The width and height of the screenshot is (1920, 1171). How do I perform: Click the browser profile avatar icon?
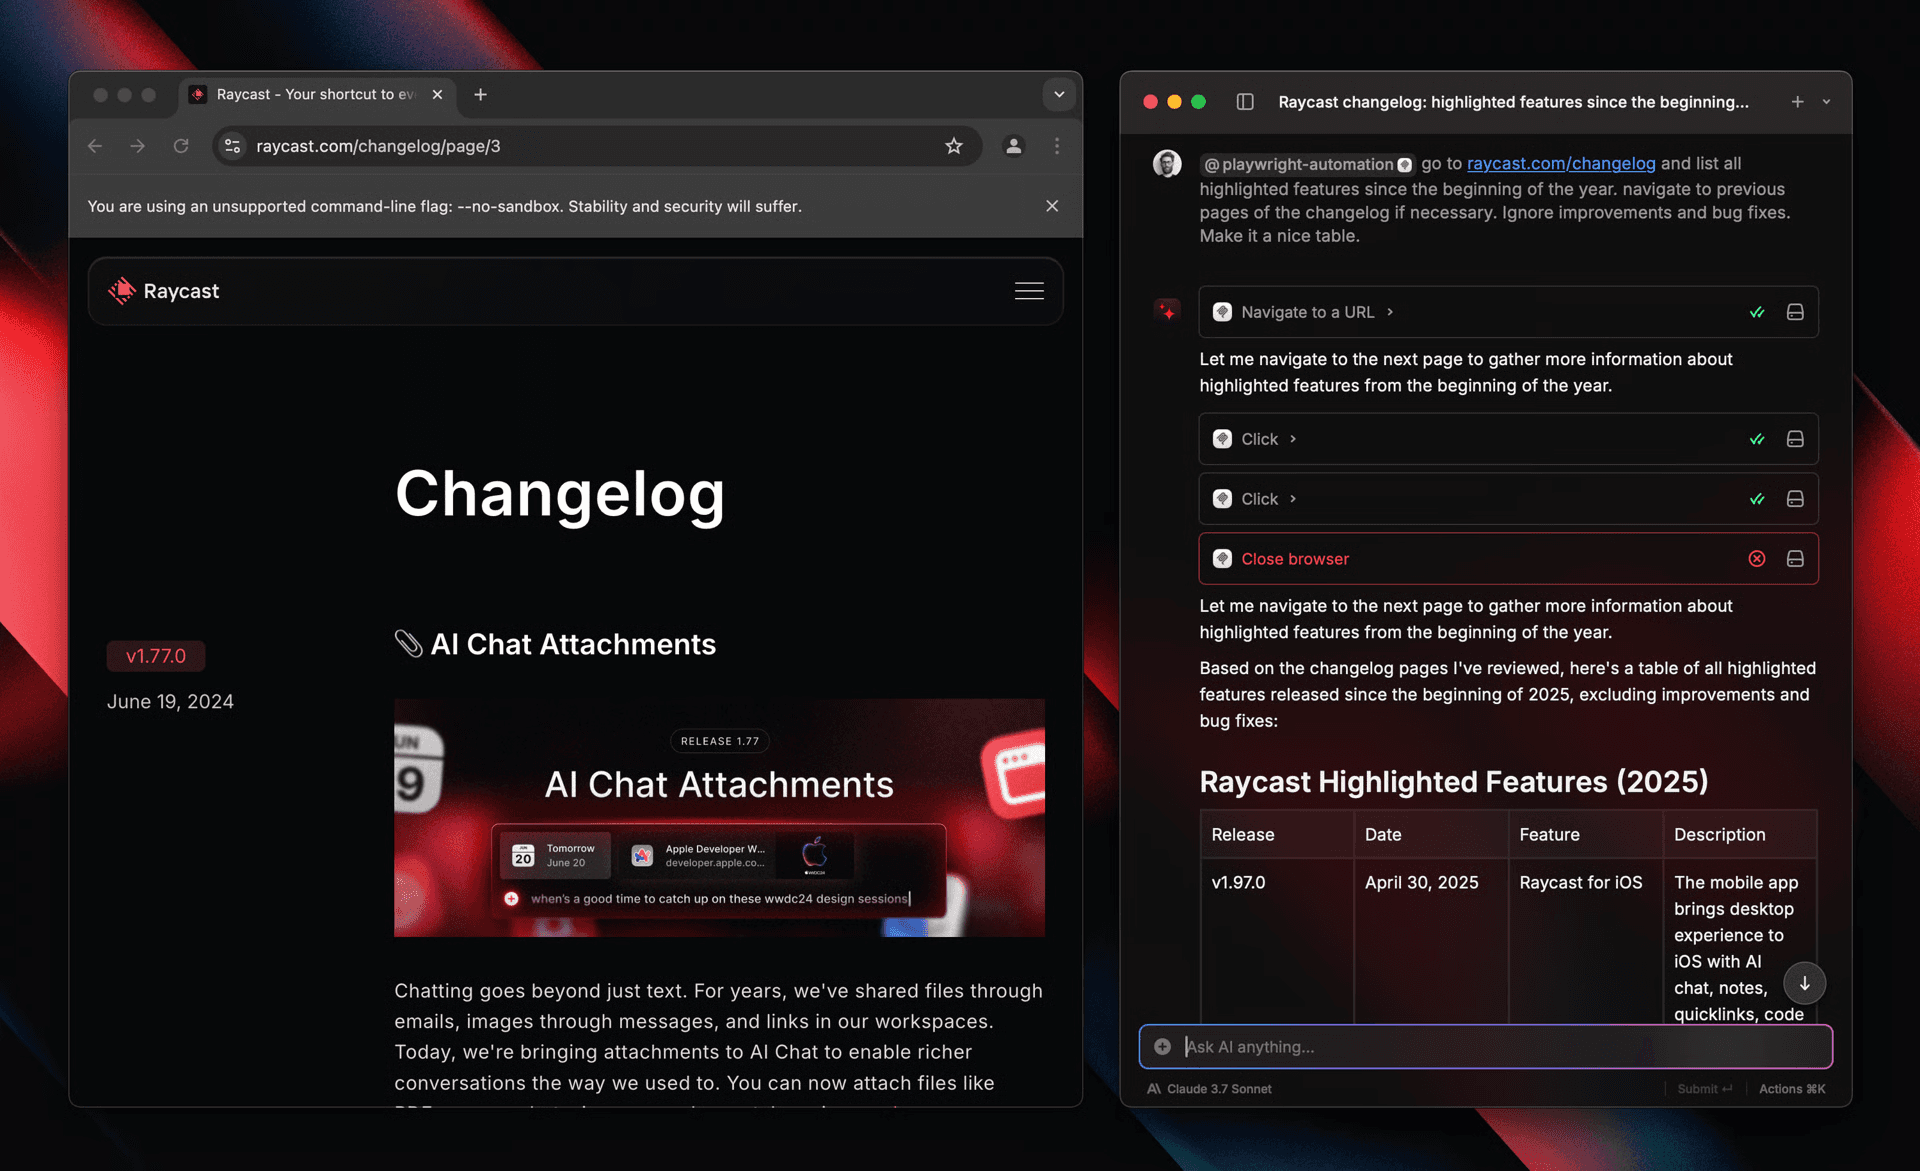pyautogui.click(x=1013, y=146)
